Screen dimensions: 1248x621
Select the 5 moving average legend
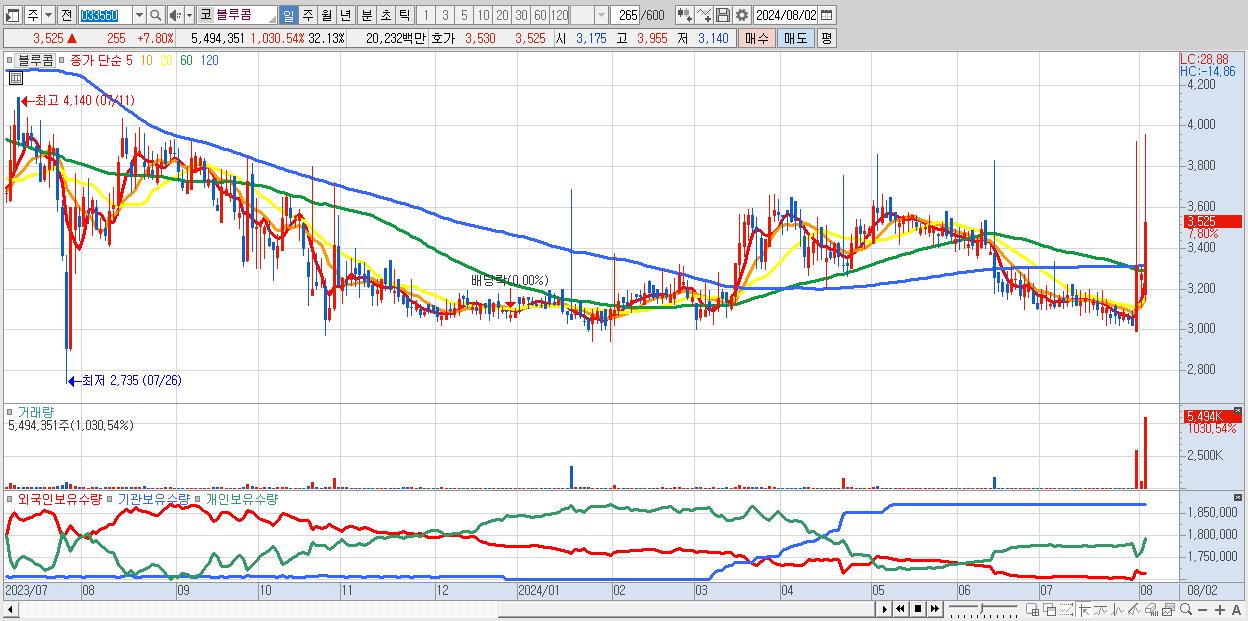click(130, 60)
